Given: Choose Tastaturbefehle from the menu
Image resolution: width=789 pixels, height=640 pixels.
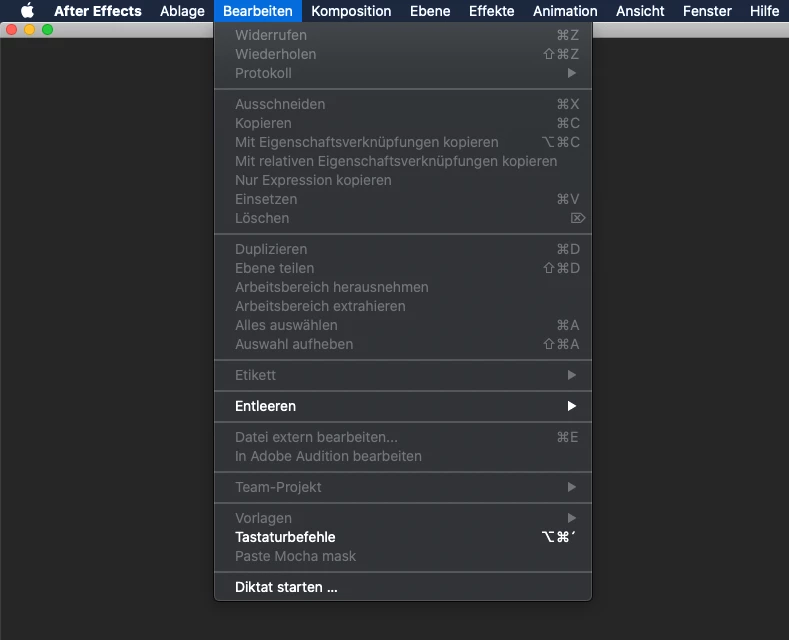Looking at the screenshot, I should point(403,537).
